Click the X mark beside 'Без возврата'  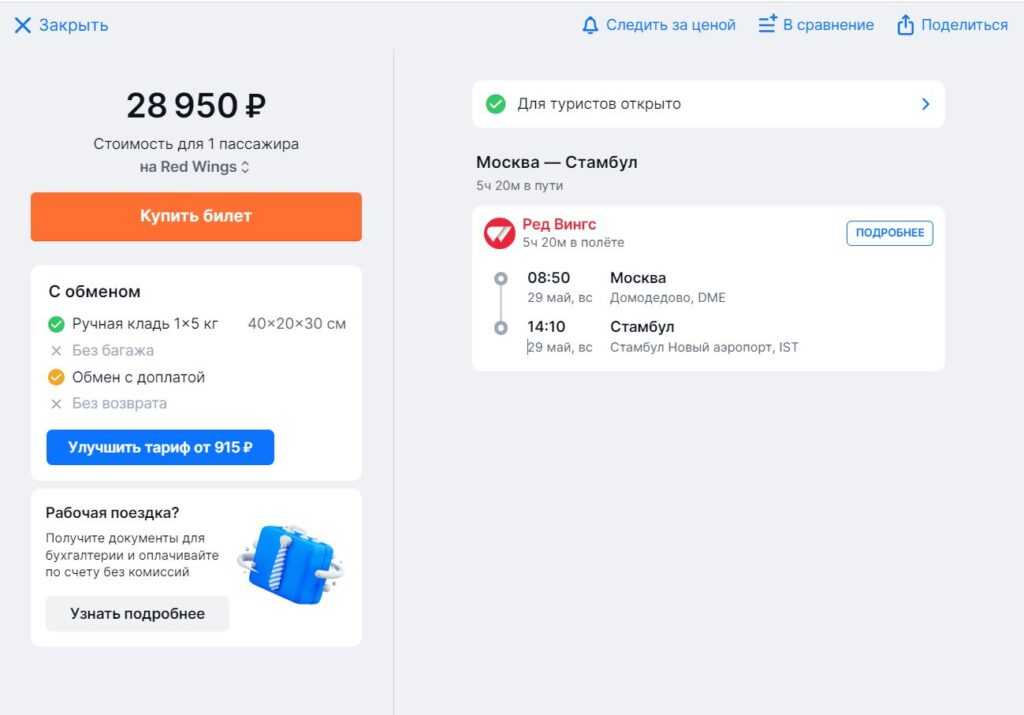(56, 404)
